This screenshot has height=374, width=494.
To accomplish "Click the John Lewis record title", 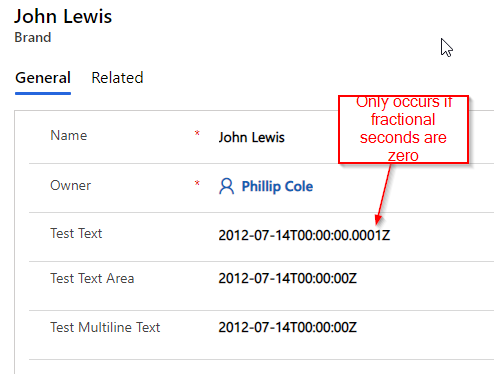I will pos(63,16).
